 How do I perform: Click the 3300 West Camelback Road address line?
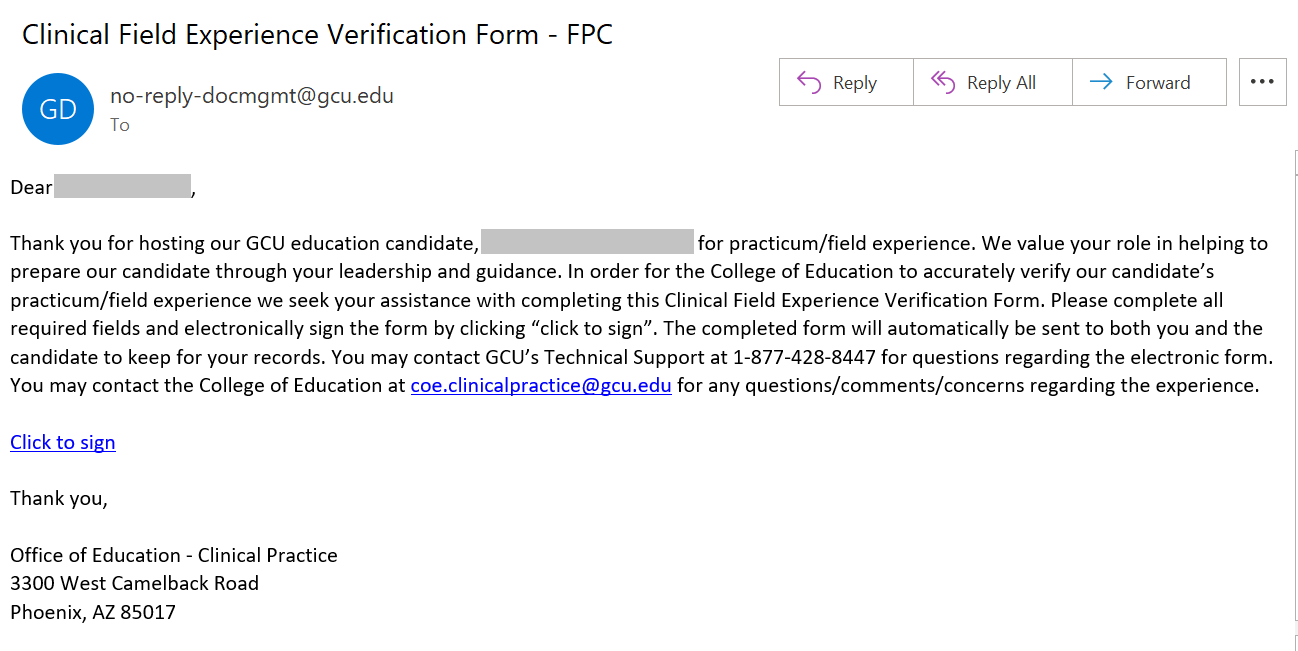[135, 583]
